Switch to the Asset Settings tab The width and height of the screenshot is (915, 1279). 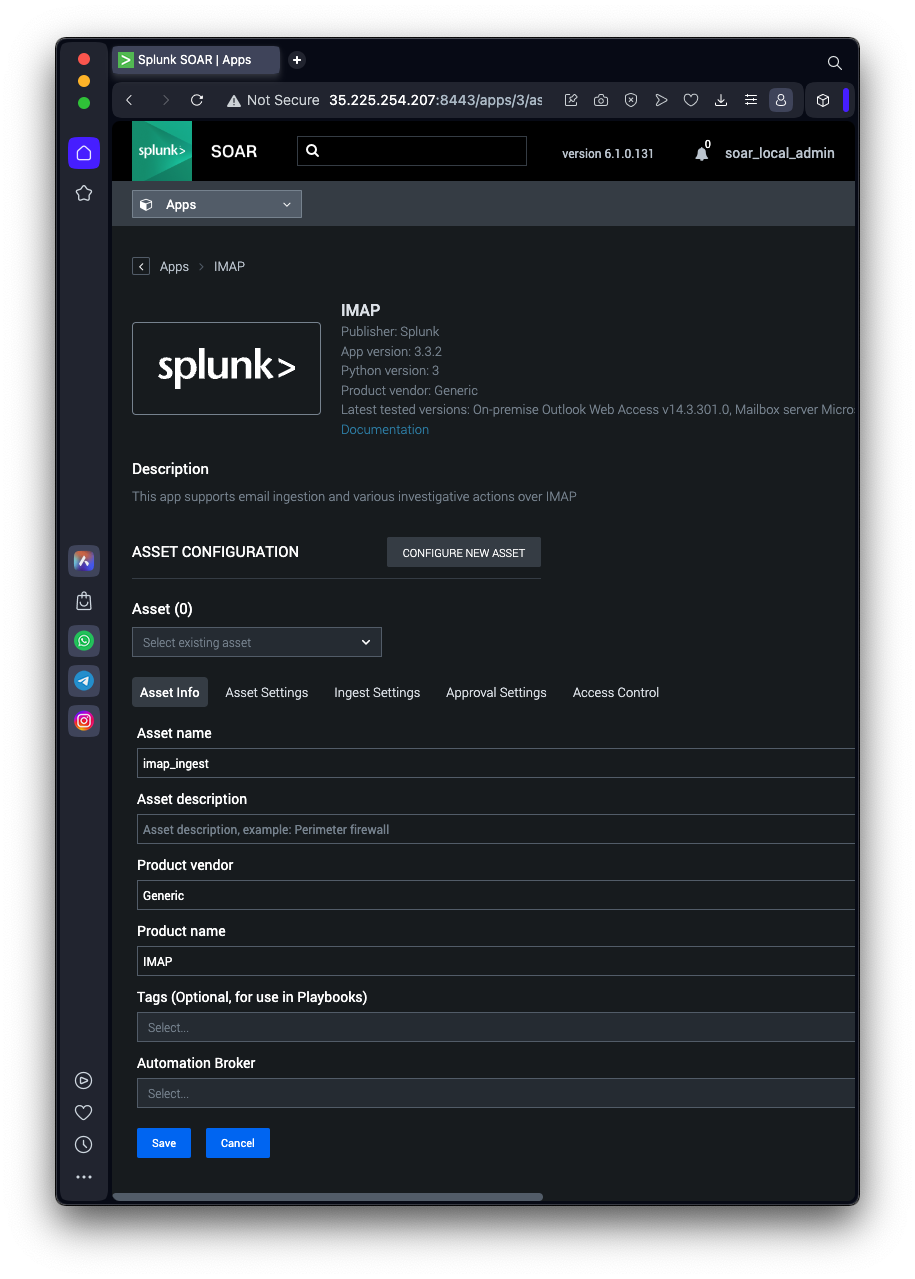pos(267,692)
